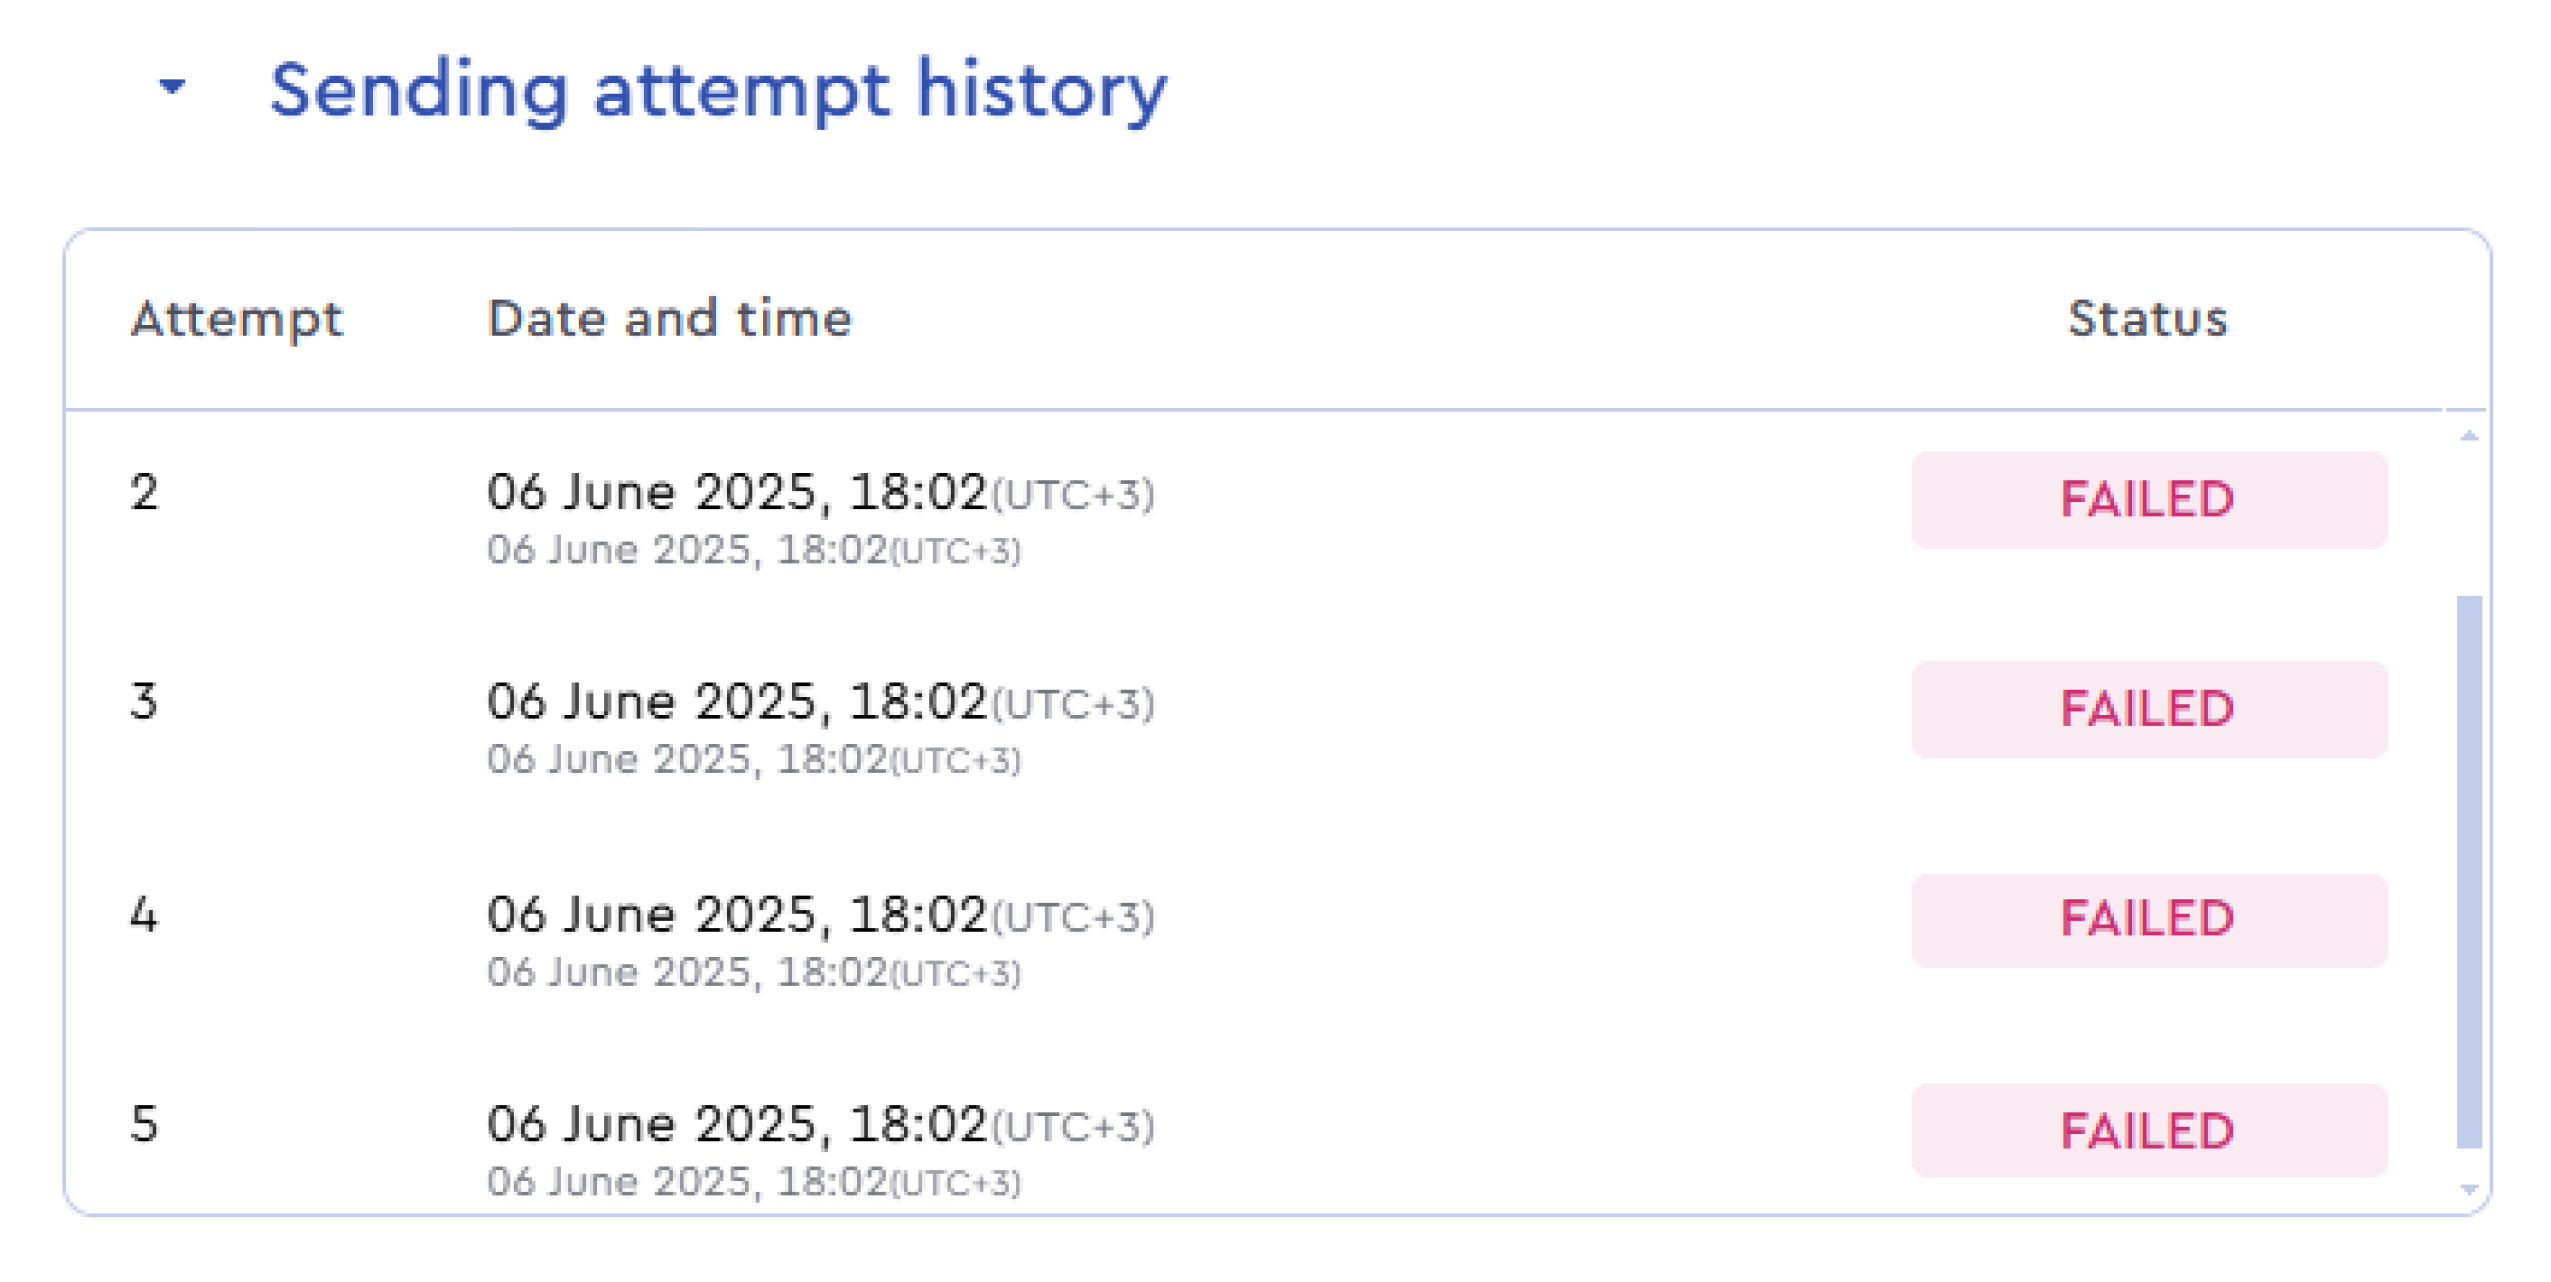This screenshot has width=2551, height=1282.
Task: Click the FAILED badge for attempt 2
Action: click(x=2148, y=500)
